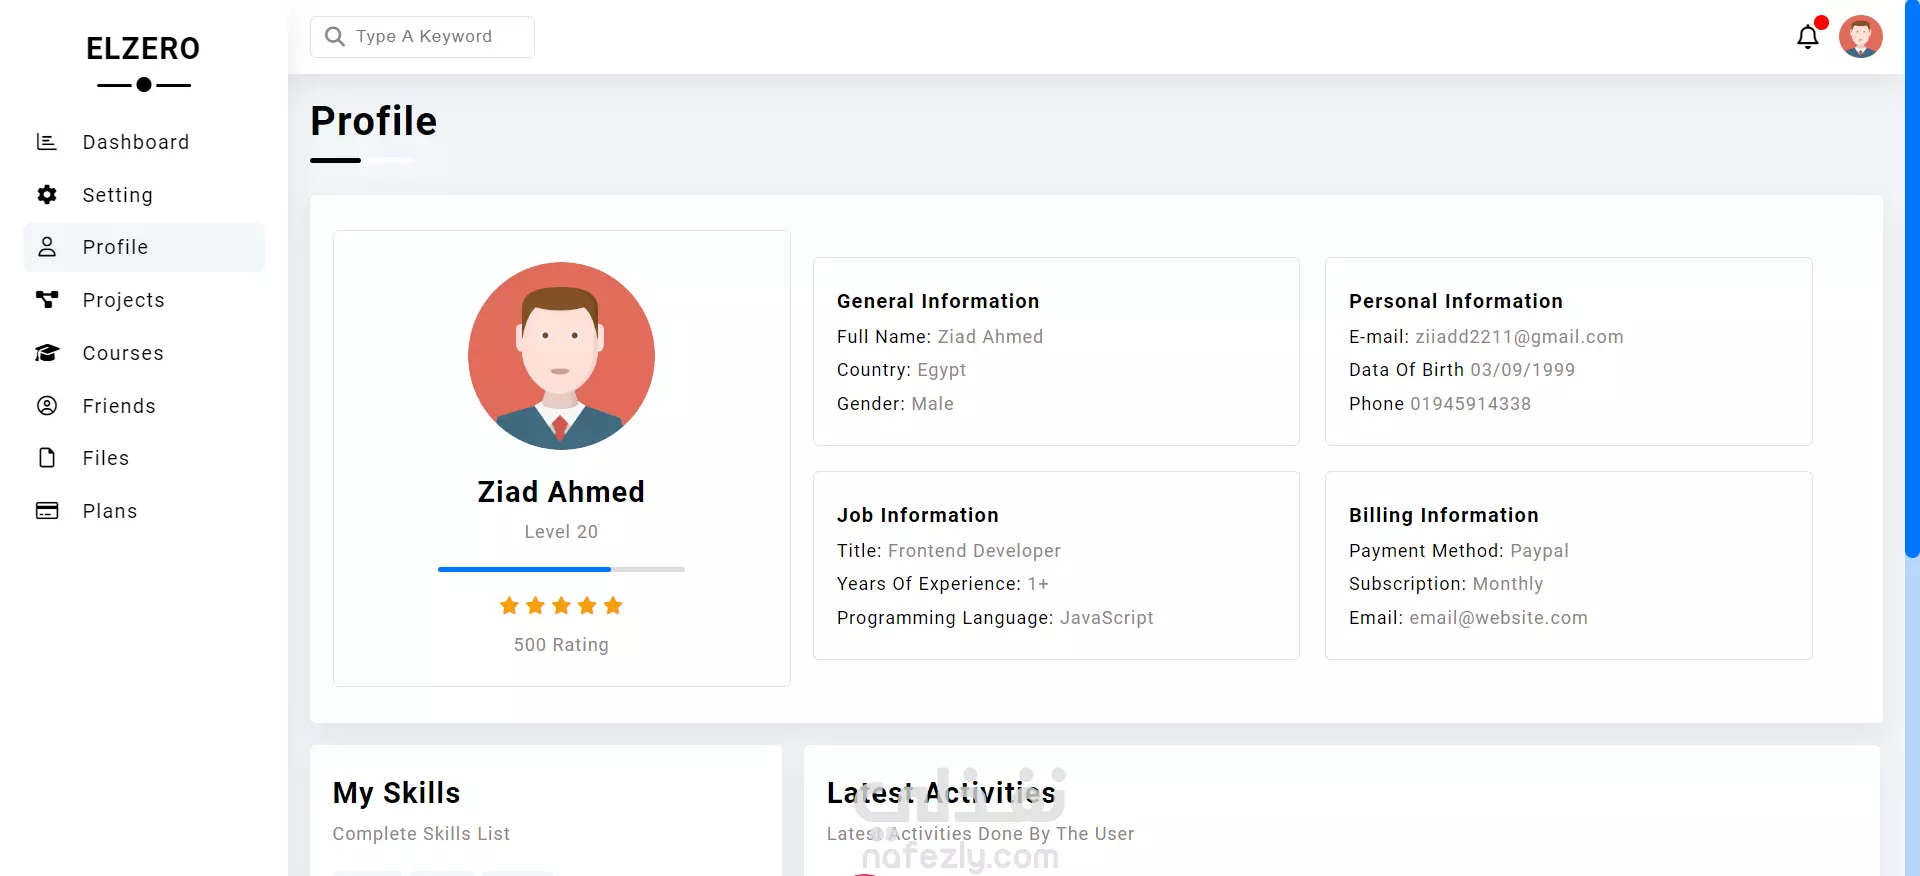The width and height of the screenshot is (1920, 876).
Task: Click the third rating star
Action: (x=561, y=605)
